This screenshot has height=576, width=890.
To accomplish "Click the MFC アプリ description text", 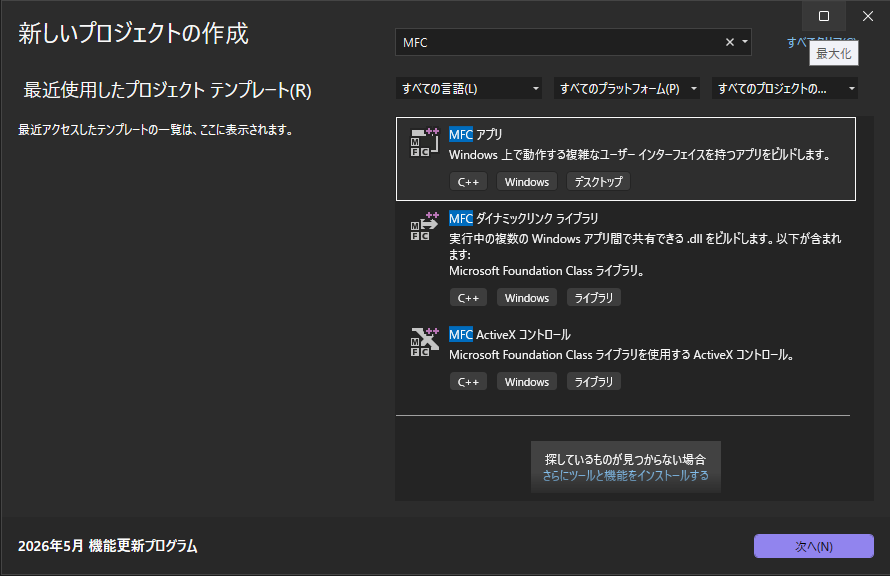I will (x=640, y=155).
